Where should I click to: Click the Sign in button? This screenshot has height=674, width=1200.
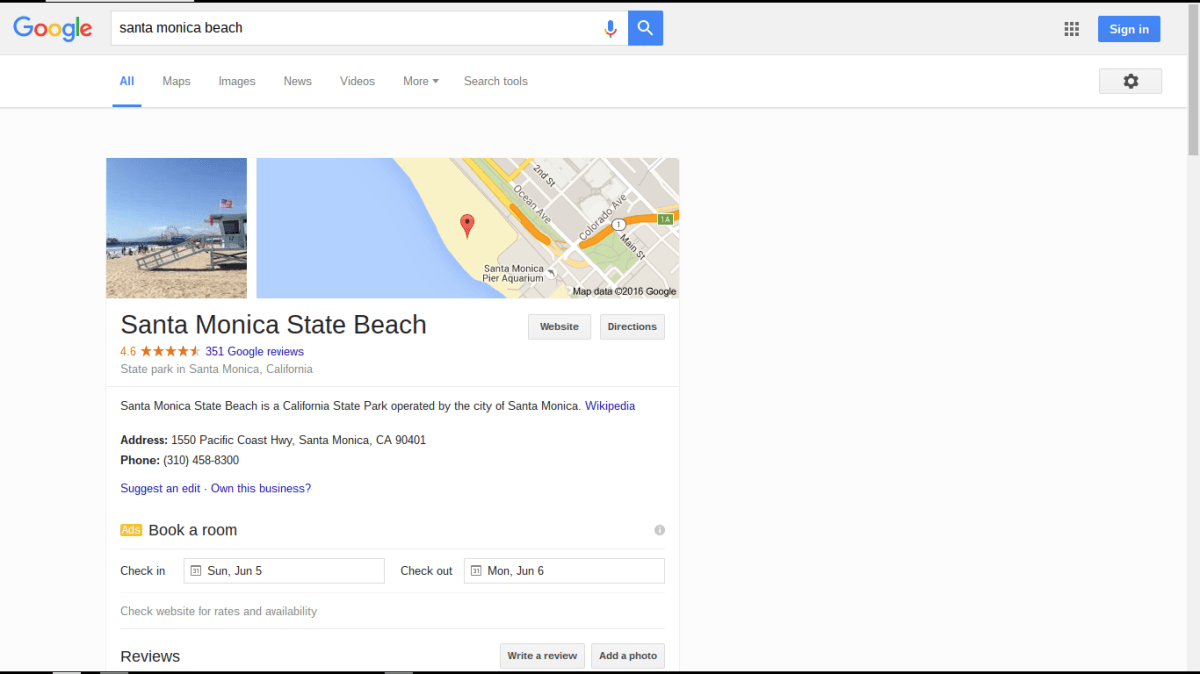1128,29
